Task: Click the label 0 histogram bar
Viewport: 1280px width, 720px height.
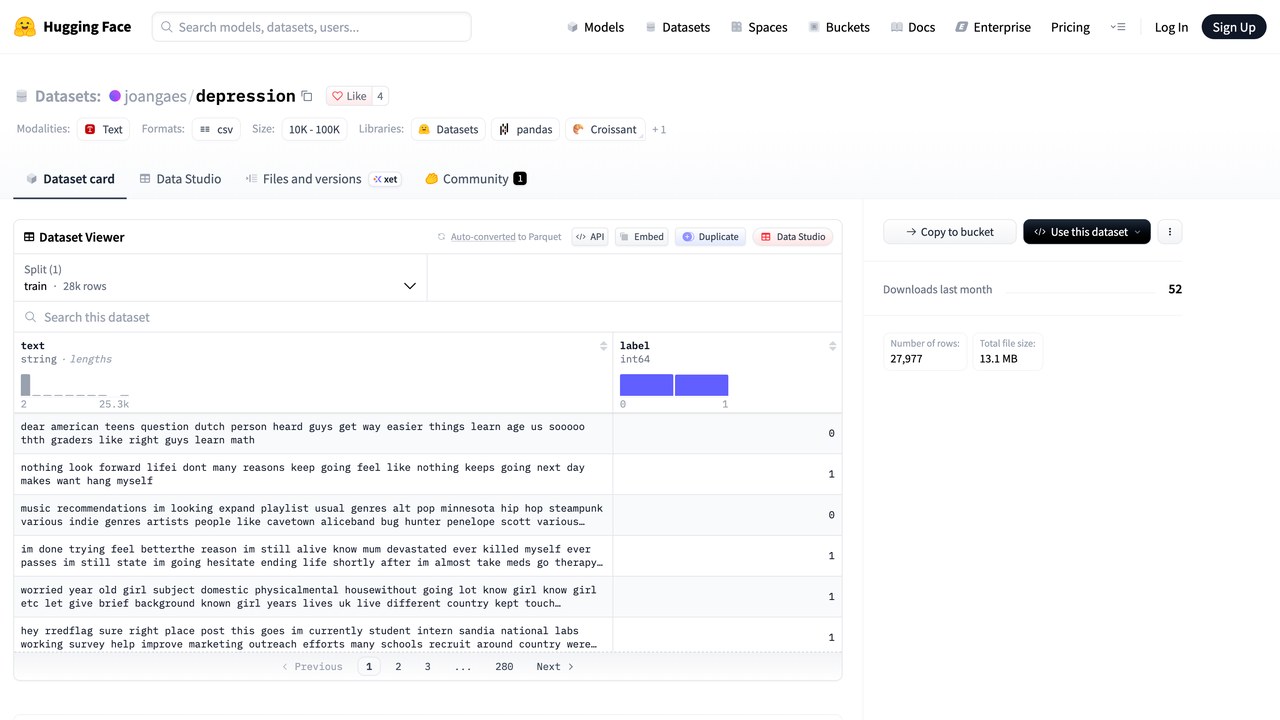Action: (x=646, y=385)
